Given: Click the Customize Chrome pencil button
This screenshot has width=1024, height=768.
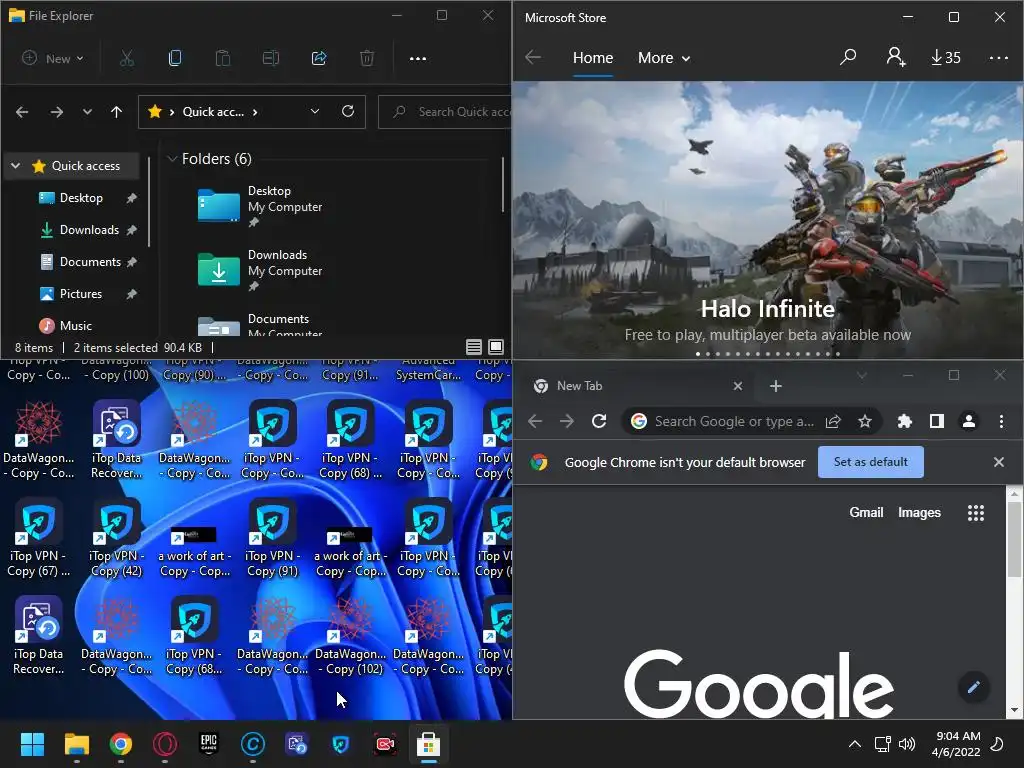Looking at the screenshot, I should [974, 687].
